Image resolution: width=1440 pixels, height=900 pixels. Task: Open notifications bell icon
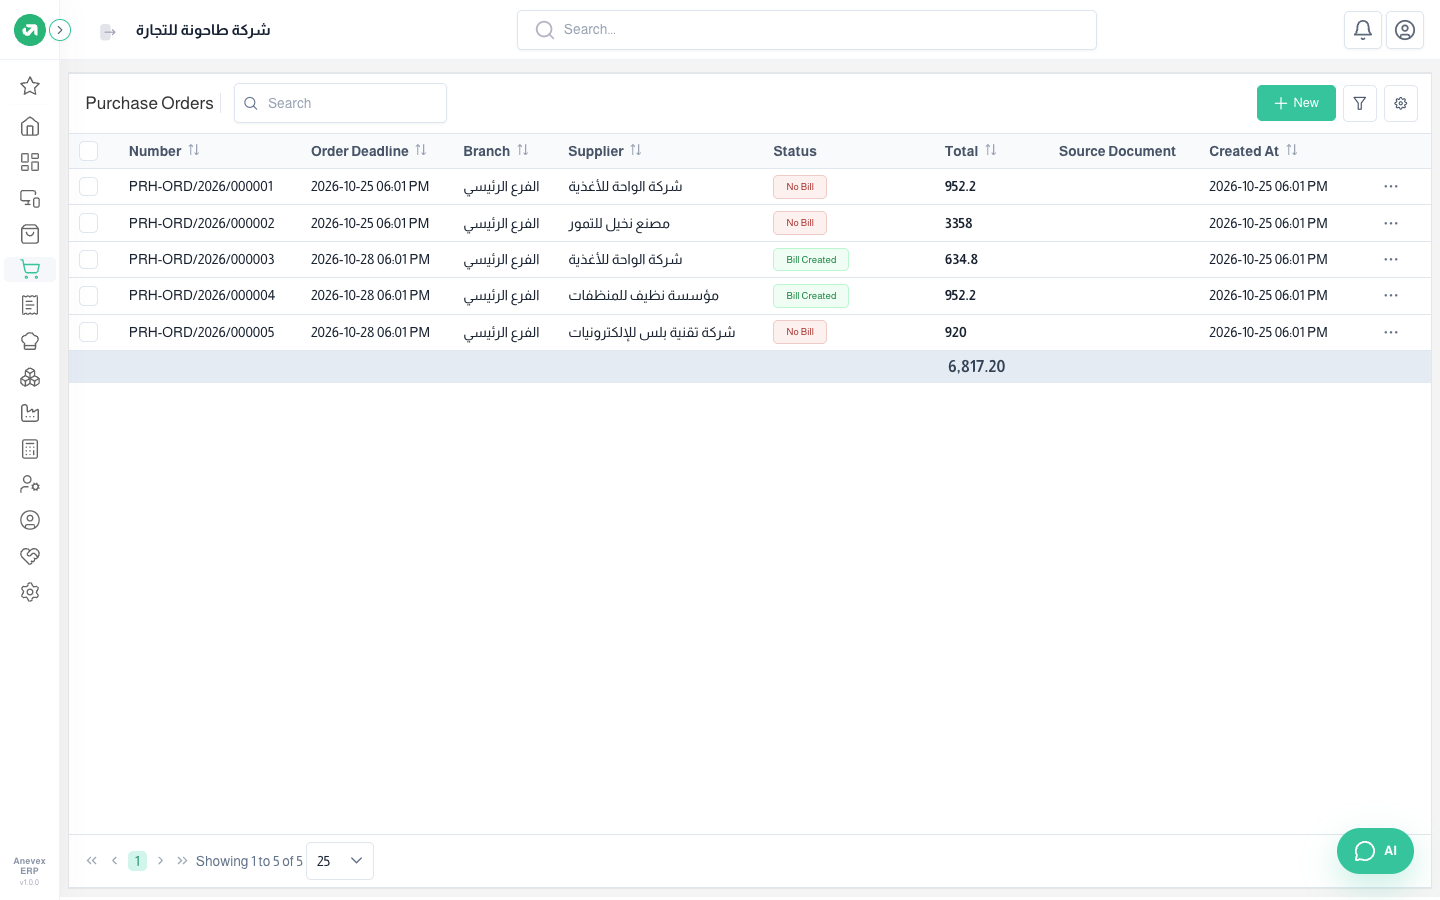point(1363,30)
